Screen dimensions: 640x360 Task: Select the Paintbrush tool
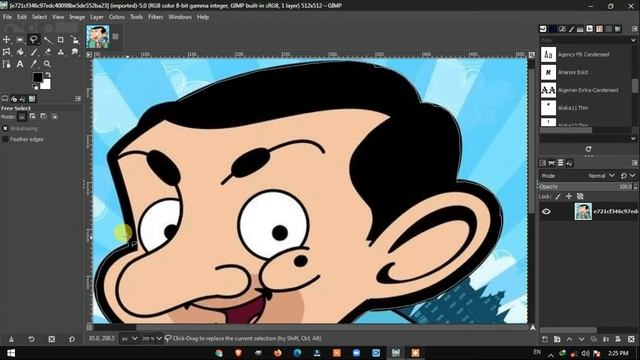coord(34,52)
